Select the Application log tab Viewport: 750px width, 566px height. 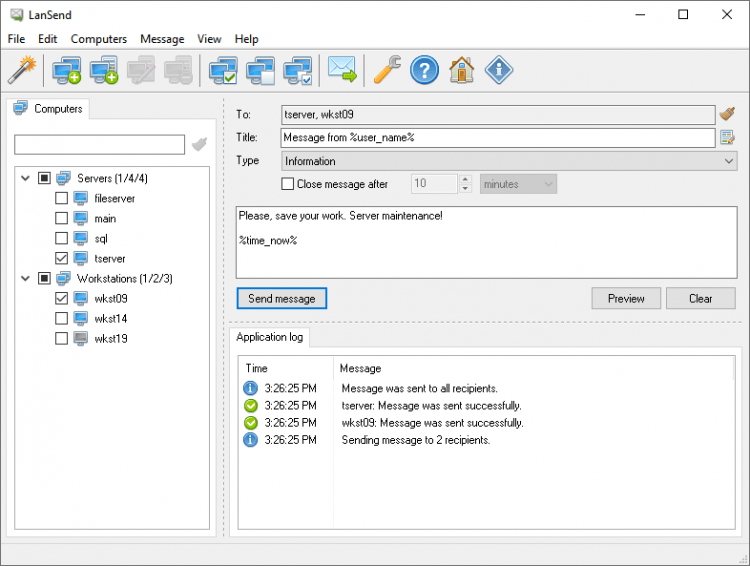(270, 337)
